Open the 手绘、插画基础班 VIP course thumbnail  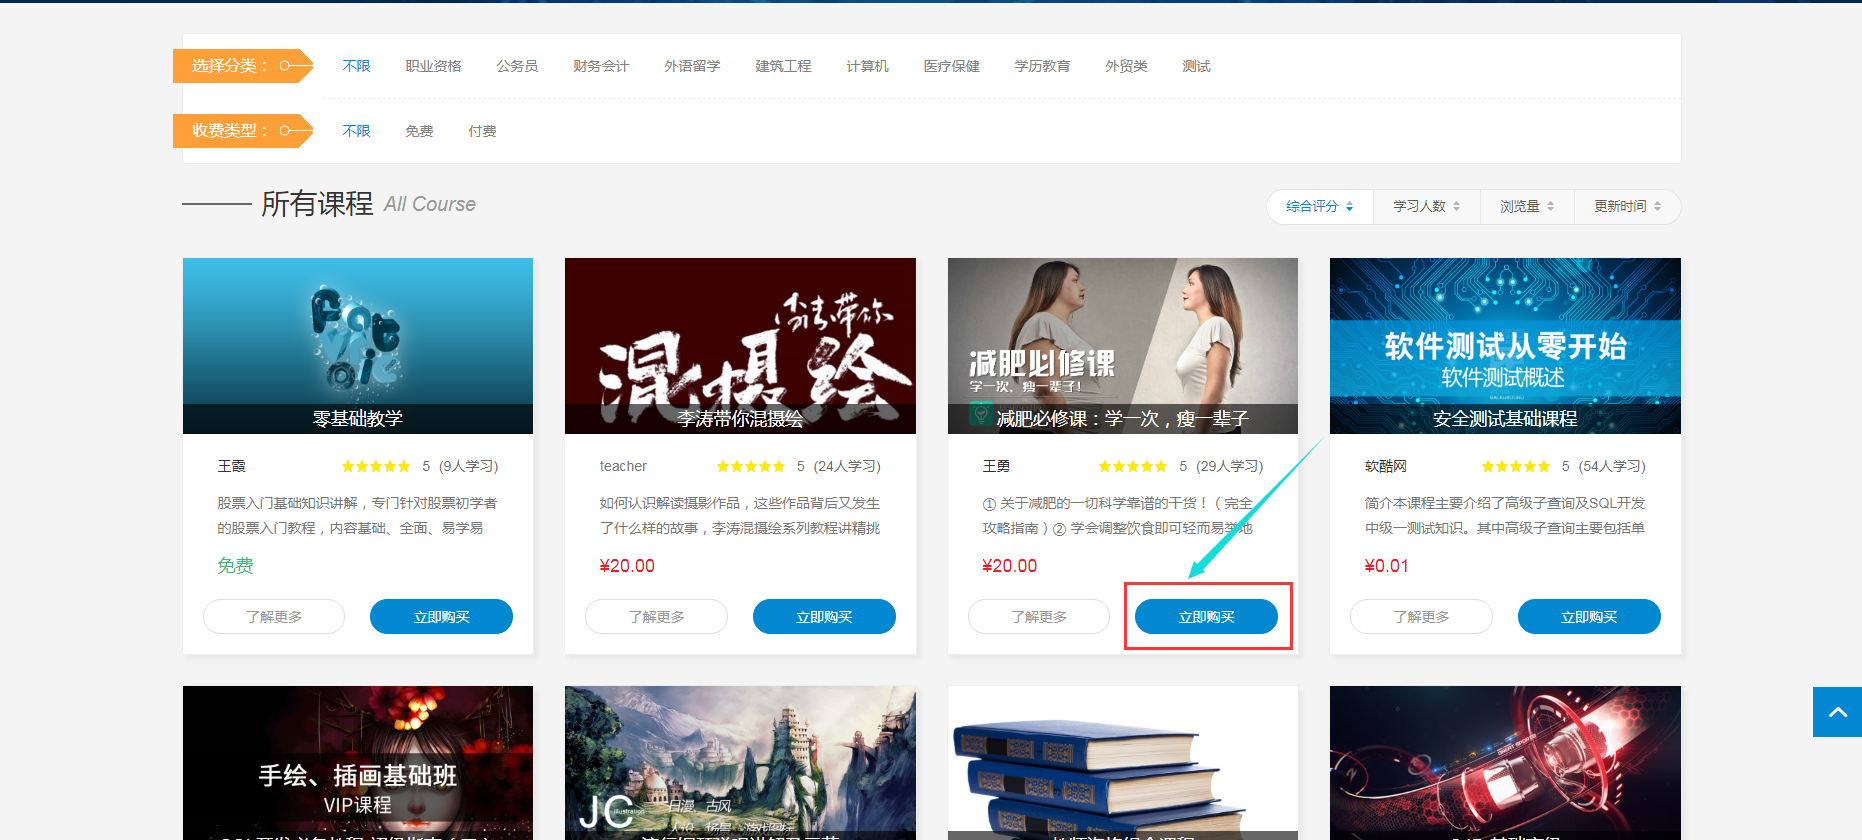[x=358, y=763]
